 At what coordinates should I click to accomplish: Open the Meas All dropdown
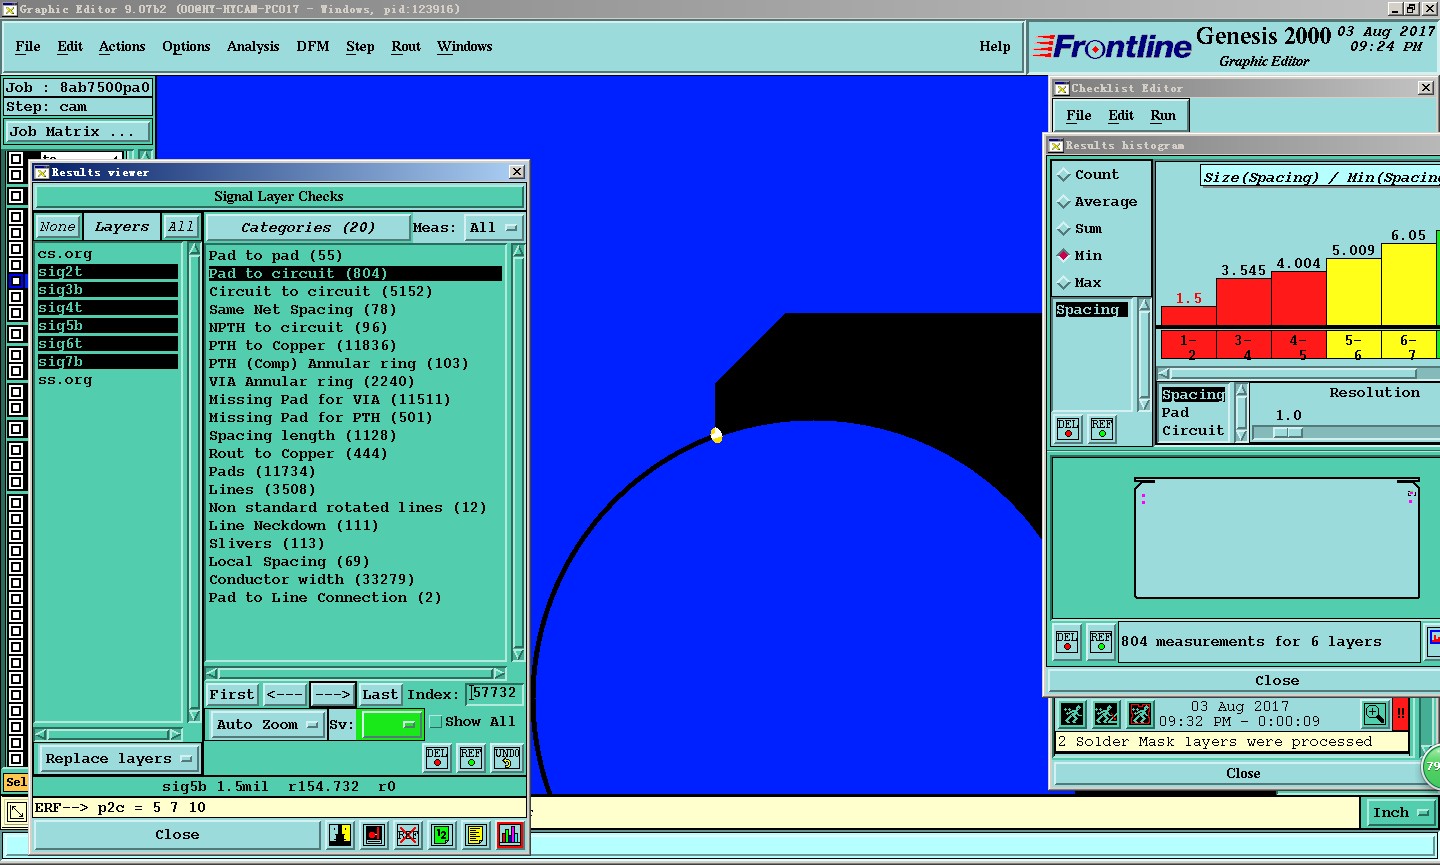pos(493,228)
